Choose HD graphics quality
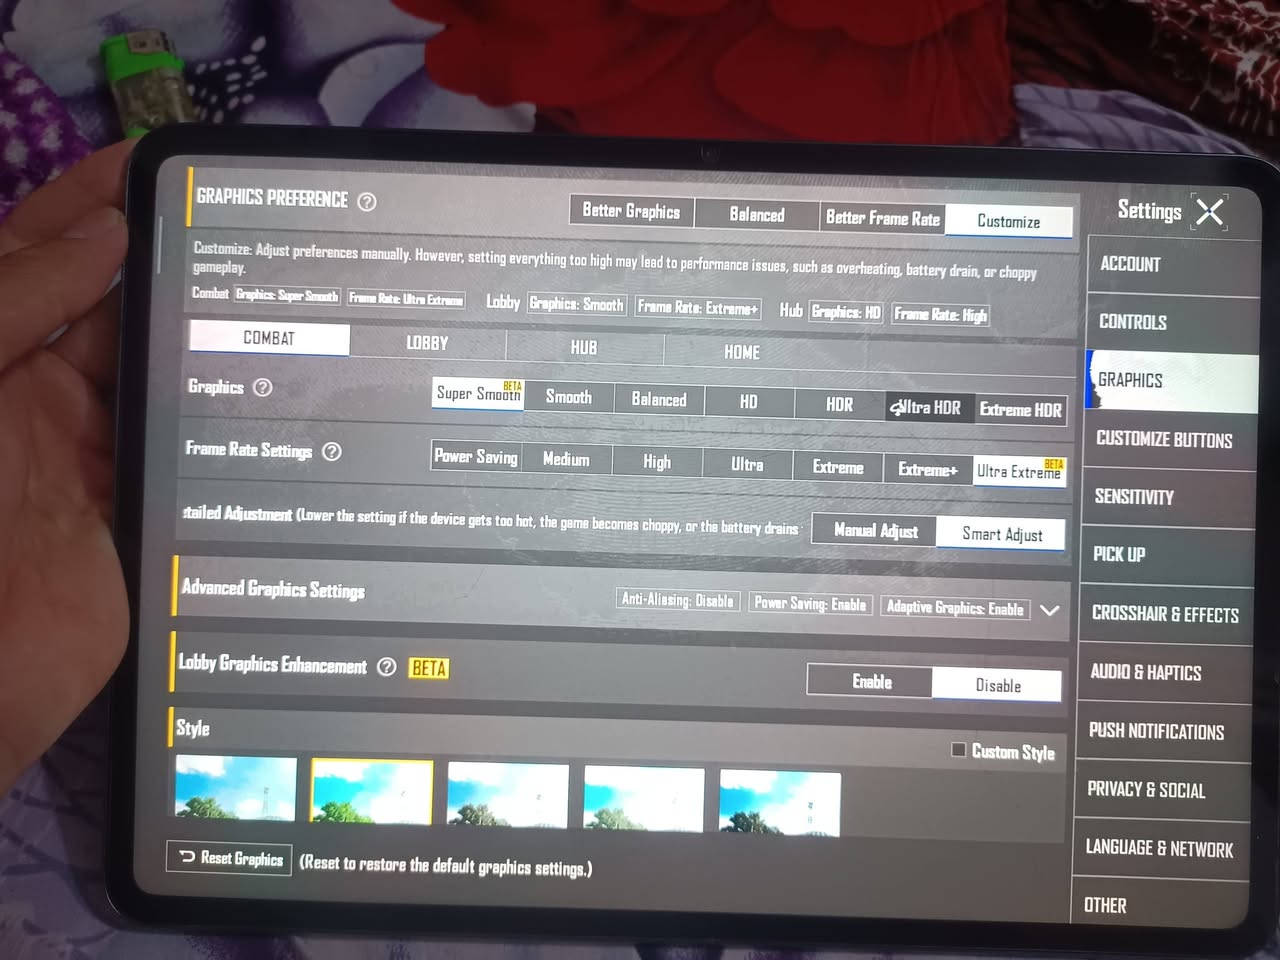Screen dimensions: 1280x960 pyautogui.click(x=749, y=402)
